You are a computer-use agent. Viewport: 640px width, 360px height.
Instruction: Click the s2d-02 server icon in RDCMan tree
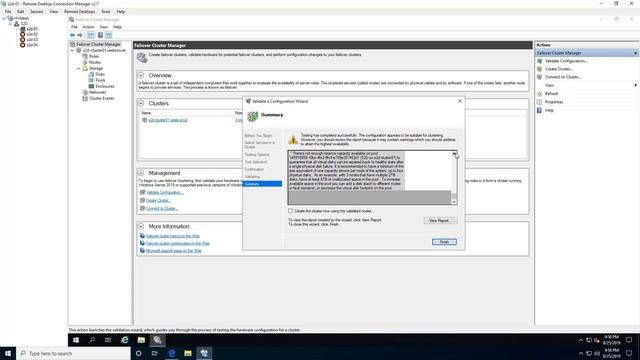point(22,34)
